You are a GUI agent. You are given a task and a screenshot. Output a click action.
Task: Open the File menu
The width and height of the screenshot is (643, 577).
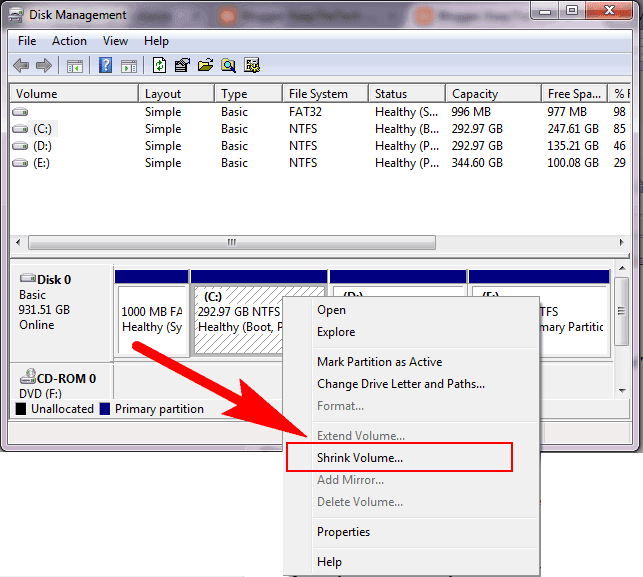[x=27, y=41]
